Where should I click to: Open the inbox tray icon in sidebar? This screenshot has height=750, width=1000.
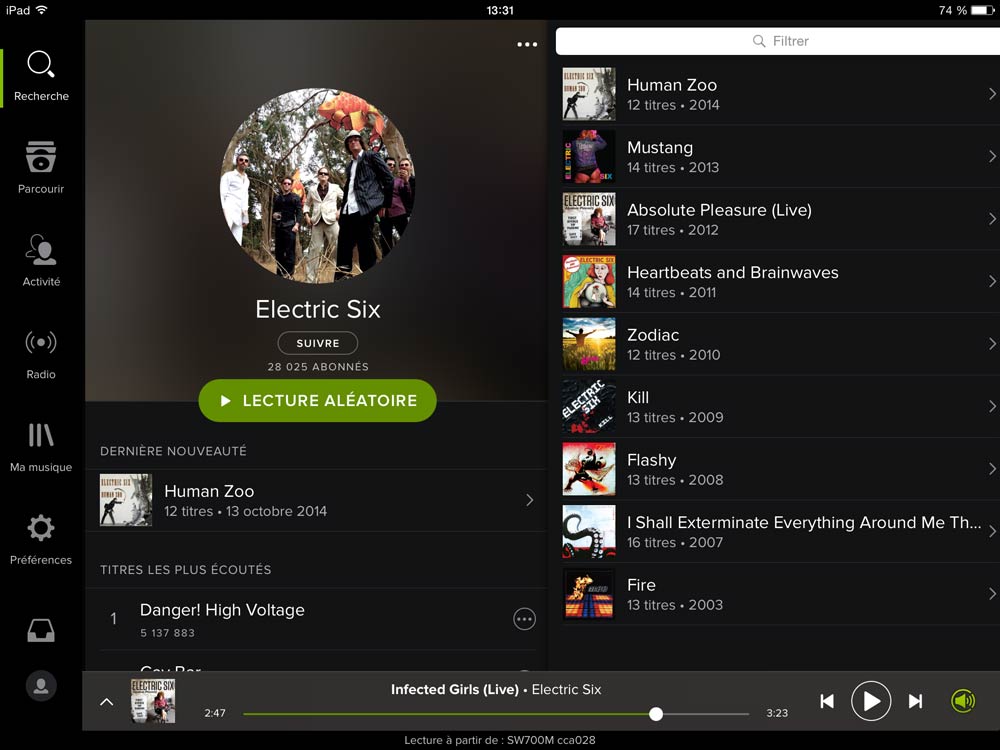click(x=41, y=630)
